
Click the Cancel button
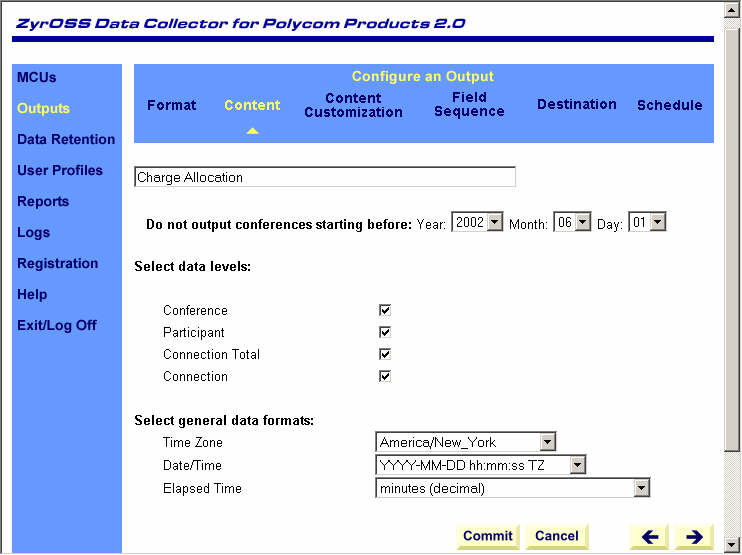[x=557, y=536]
